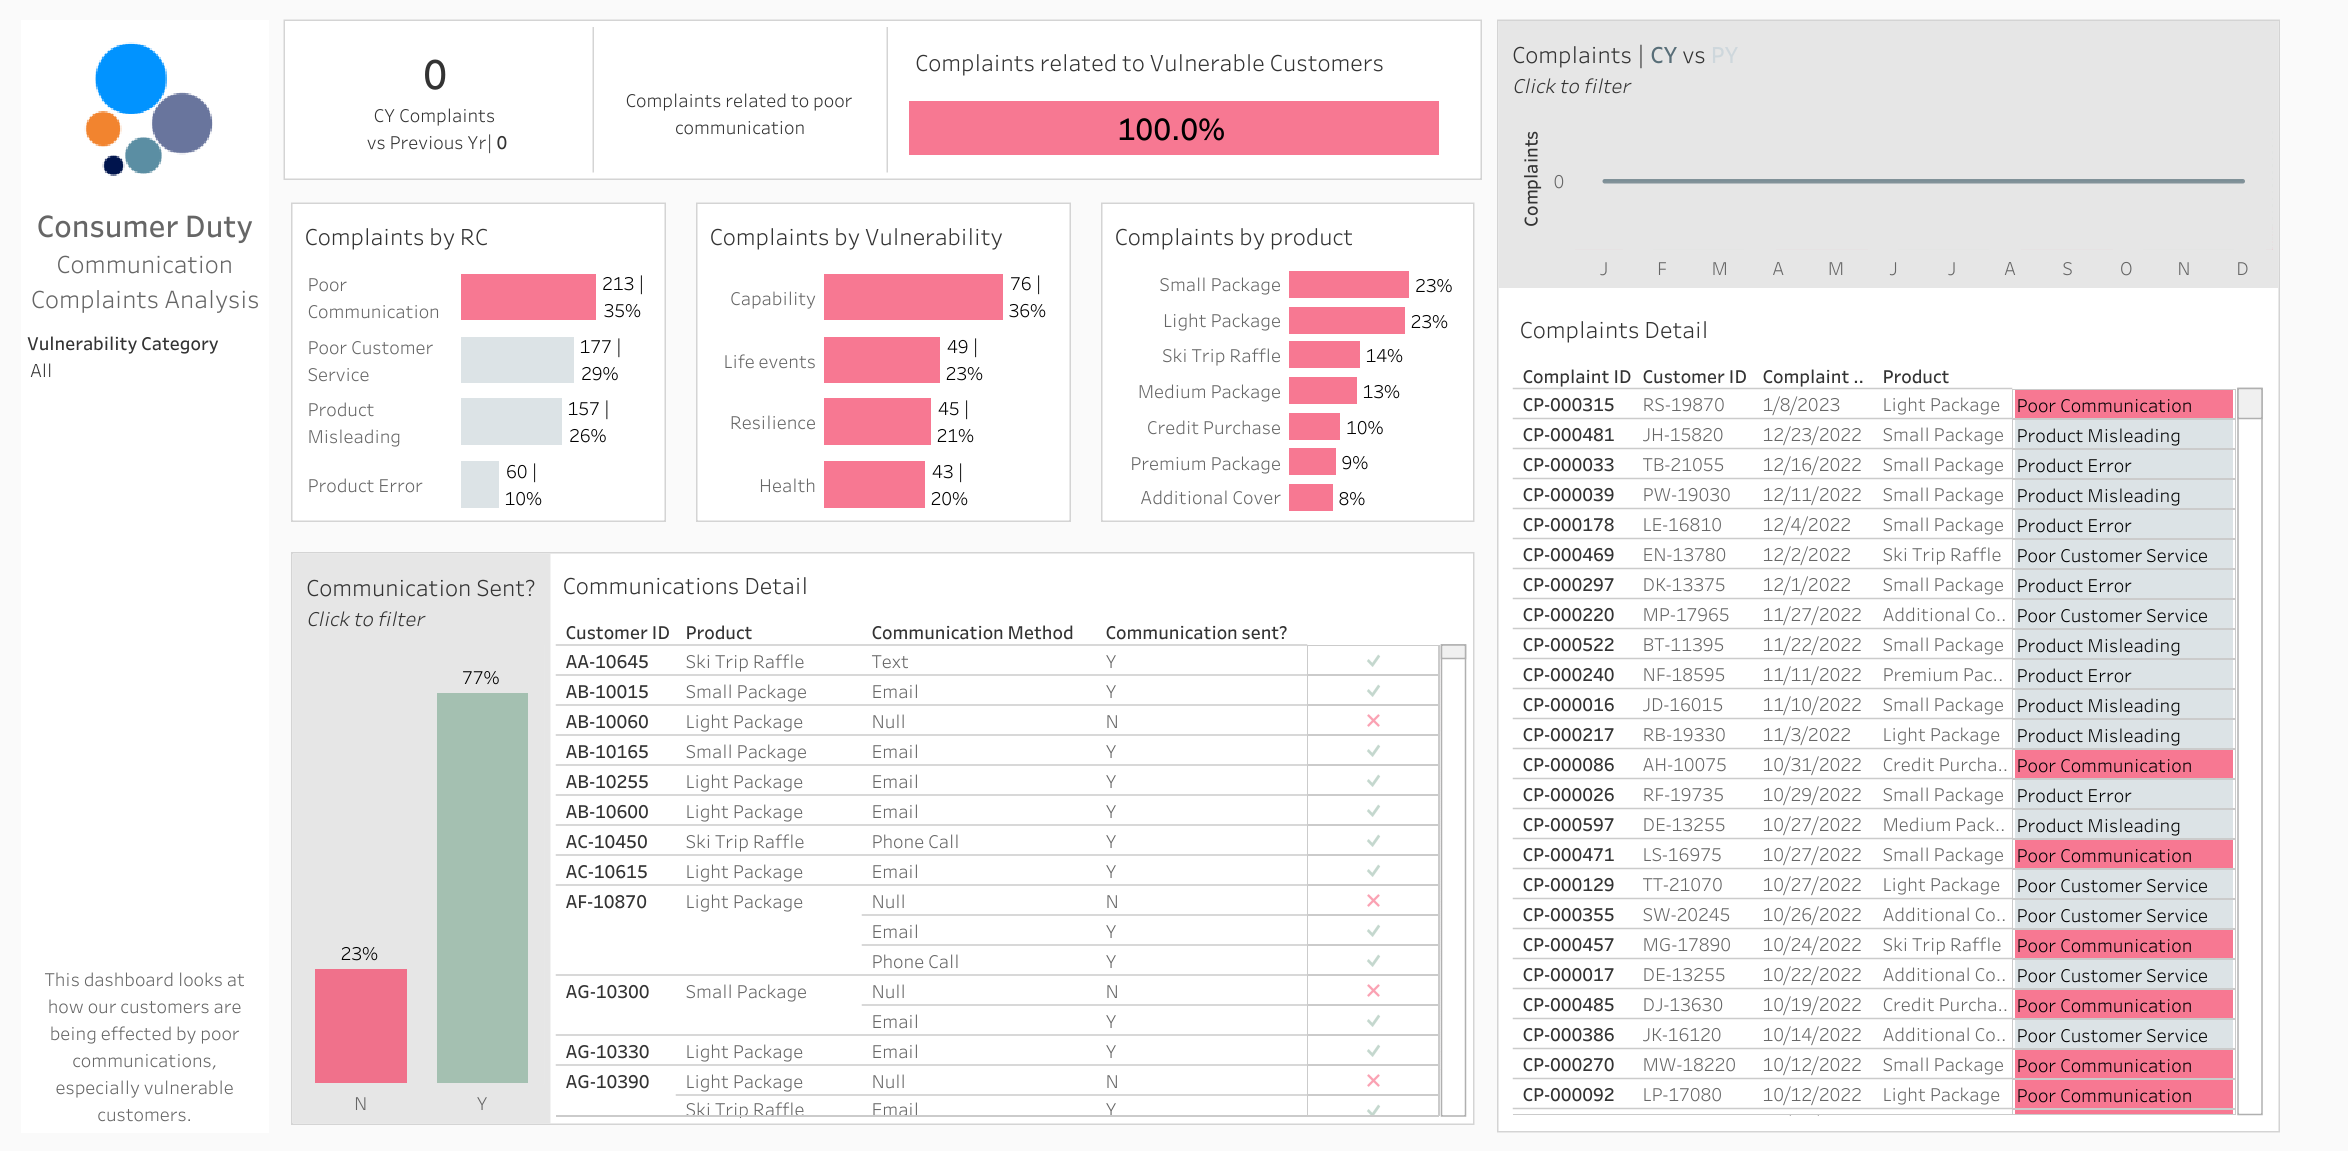Click the red X icon for AG-10300

point(1373,991)
